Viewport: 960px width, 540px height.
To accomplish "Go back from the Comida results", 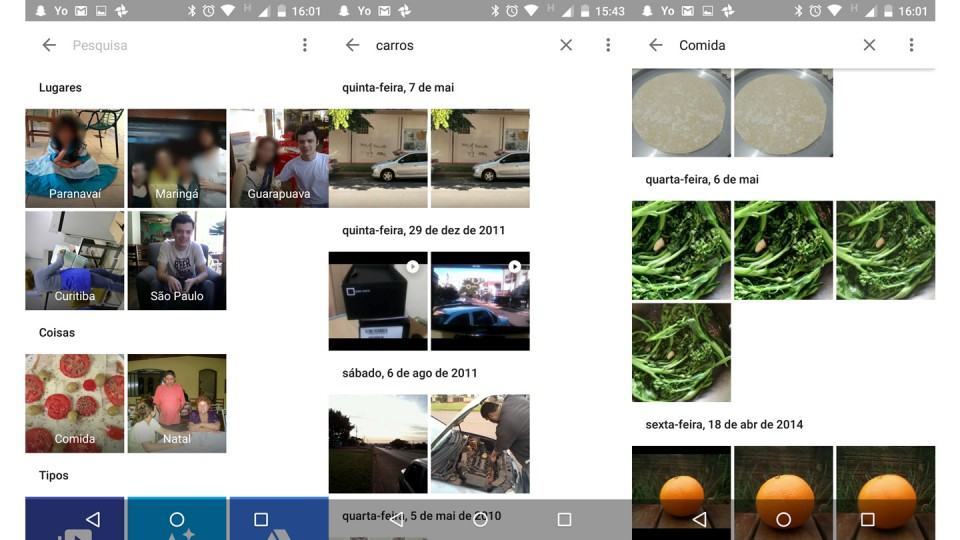I will click(656, 45).
